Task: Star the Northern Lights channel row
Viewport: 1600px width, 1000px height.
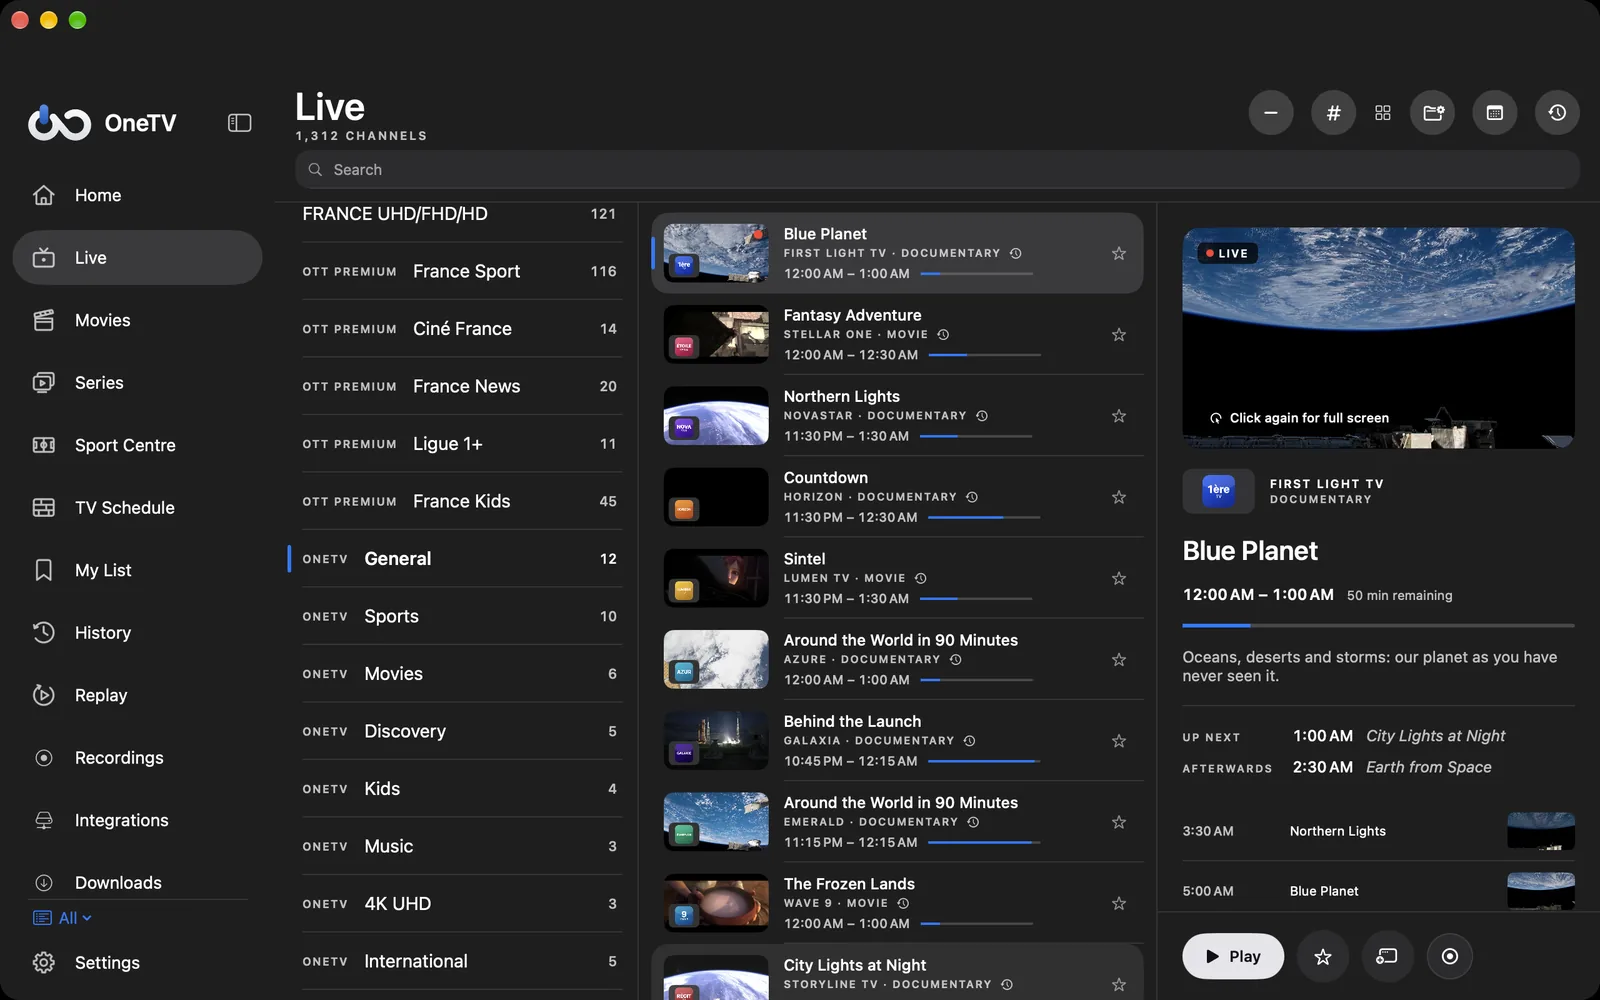Action: pyautogui.click(x=1119, y=416)
